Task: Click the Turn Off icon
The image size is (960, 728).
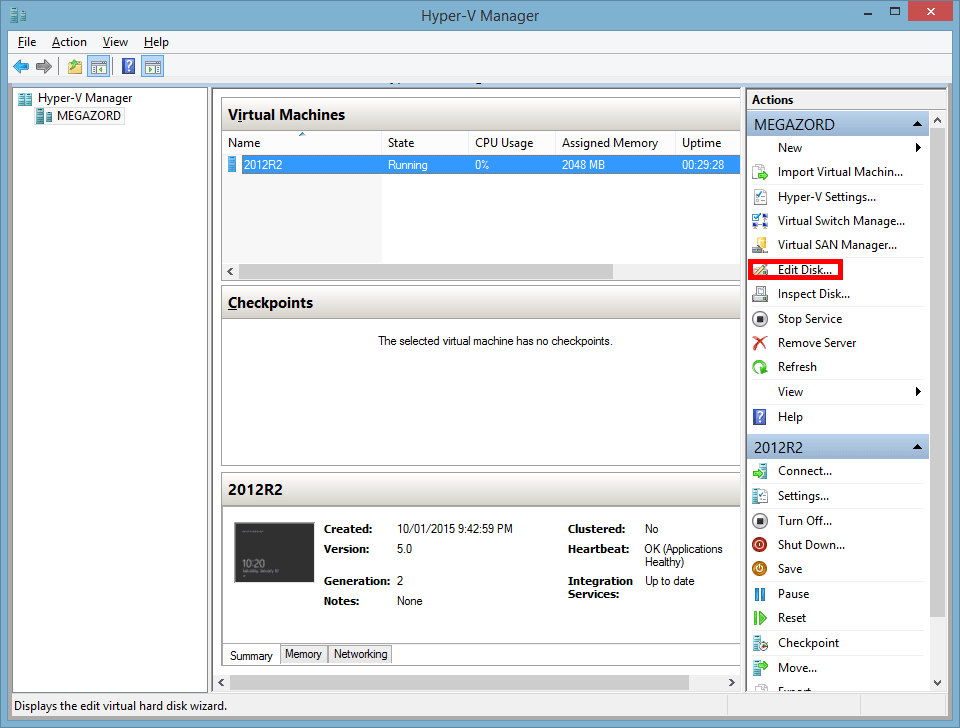Action: coord(760,520)
